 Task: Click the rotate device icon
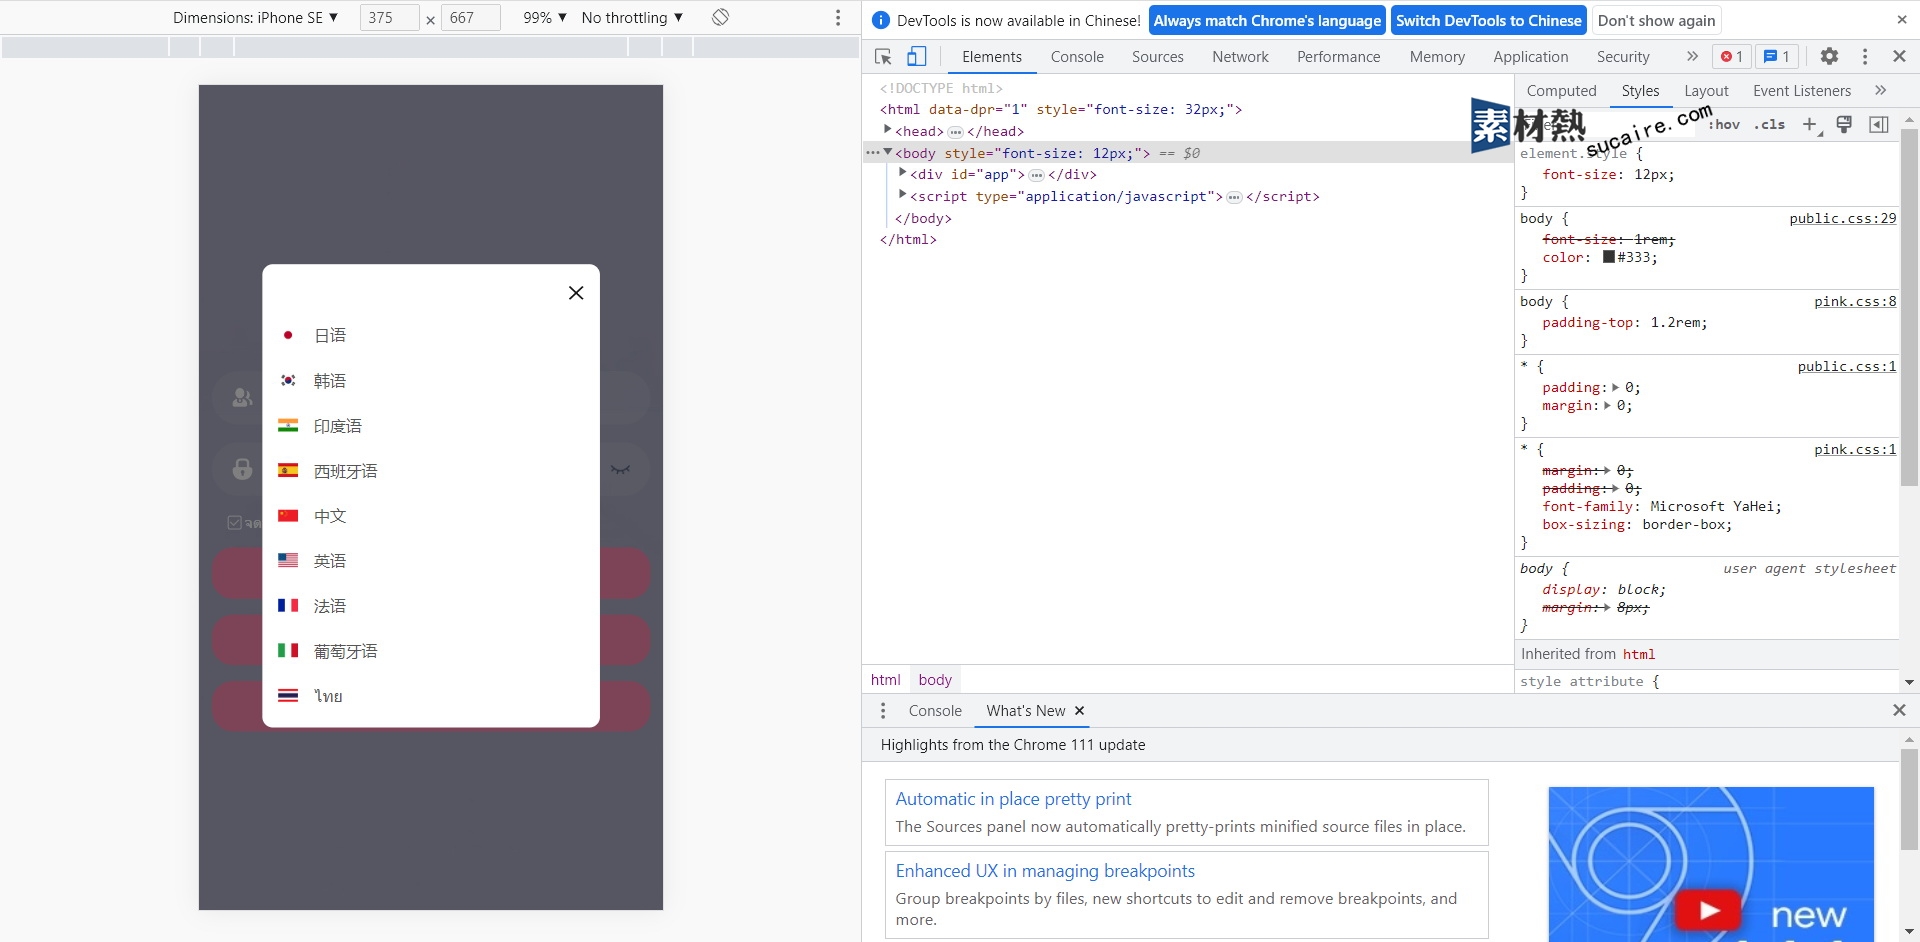720,17
